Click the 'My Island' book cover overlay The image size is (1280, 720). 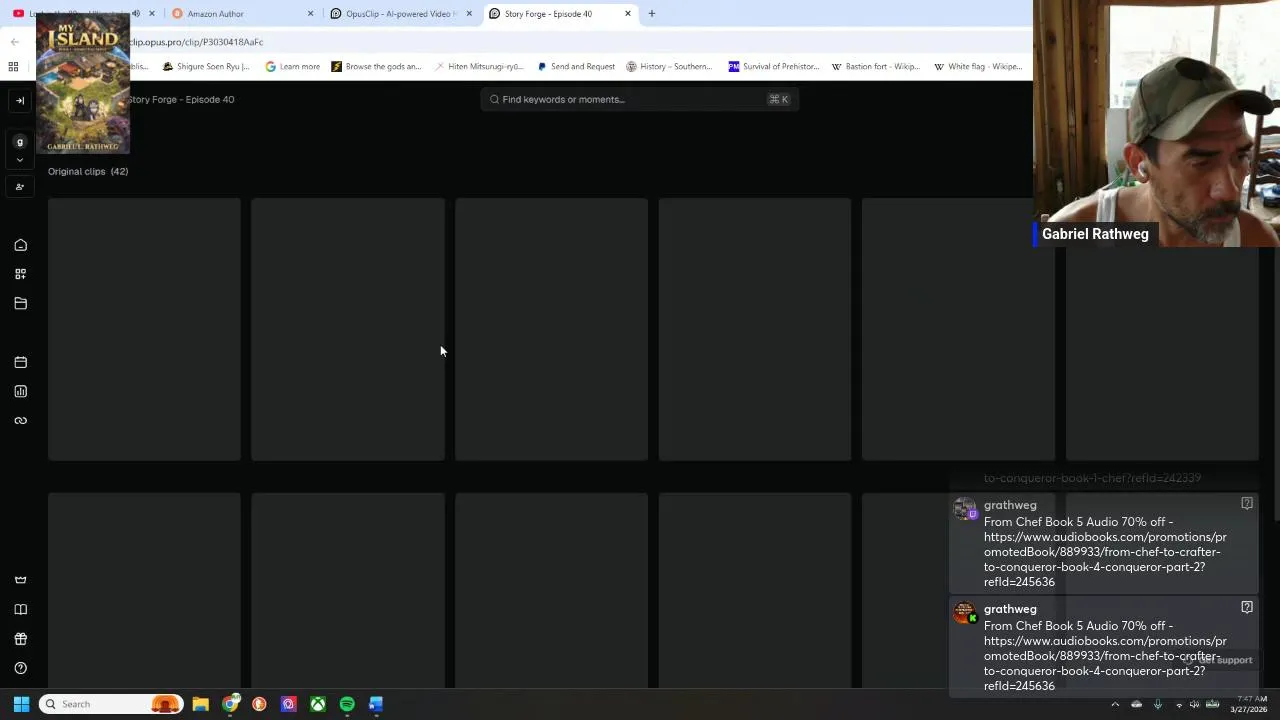click(83, 85)
